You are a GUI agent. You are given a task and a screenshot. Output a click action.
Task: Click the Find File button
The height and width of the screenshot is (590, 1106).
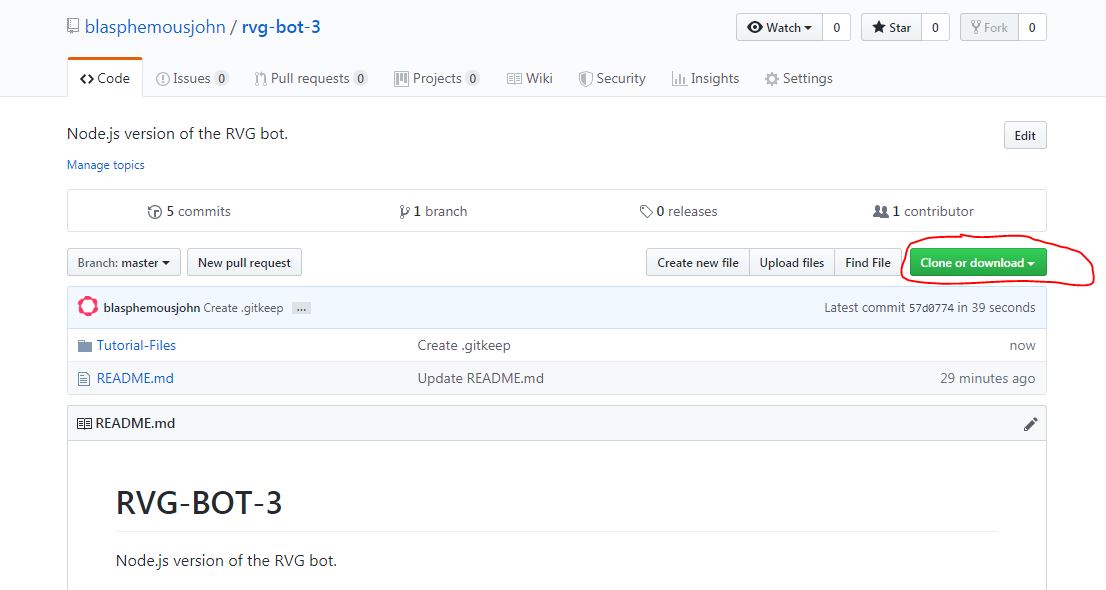pyautogui.click(x=868, y=263)
